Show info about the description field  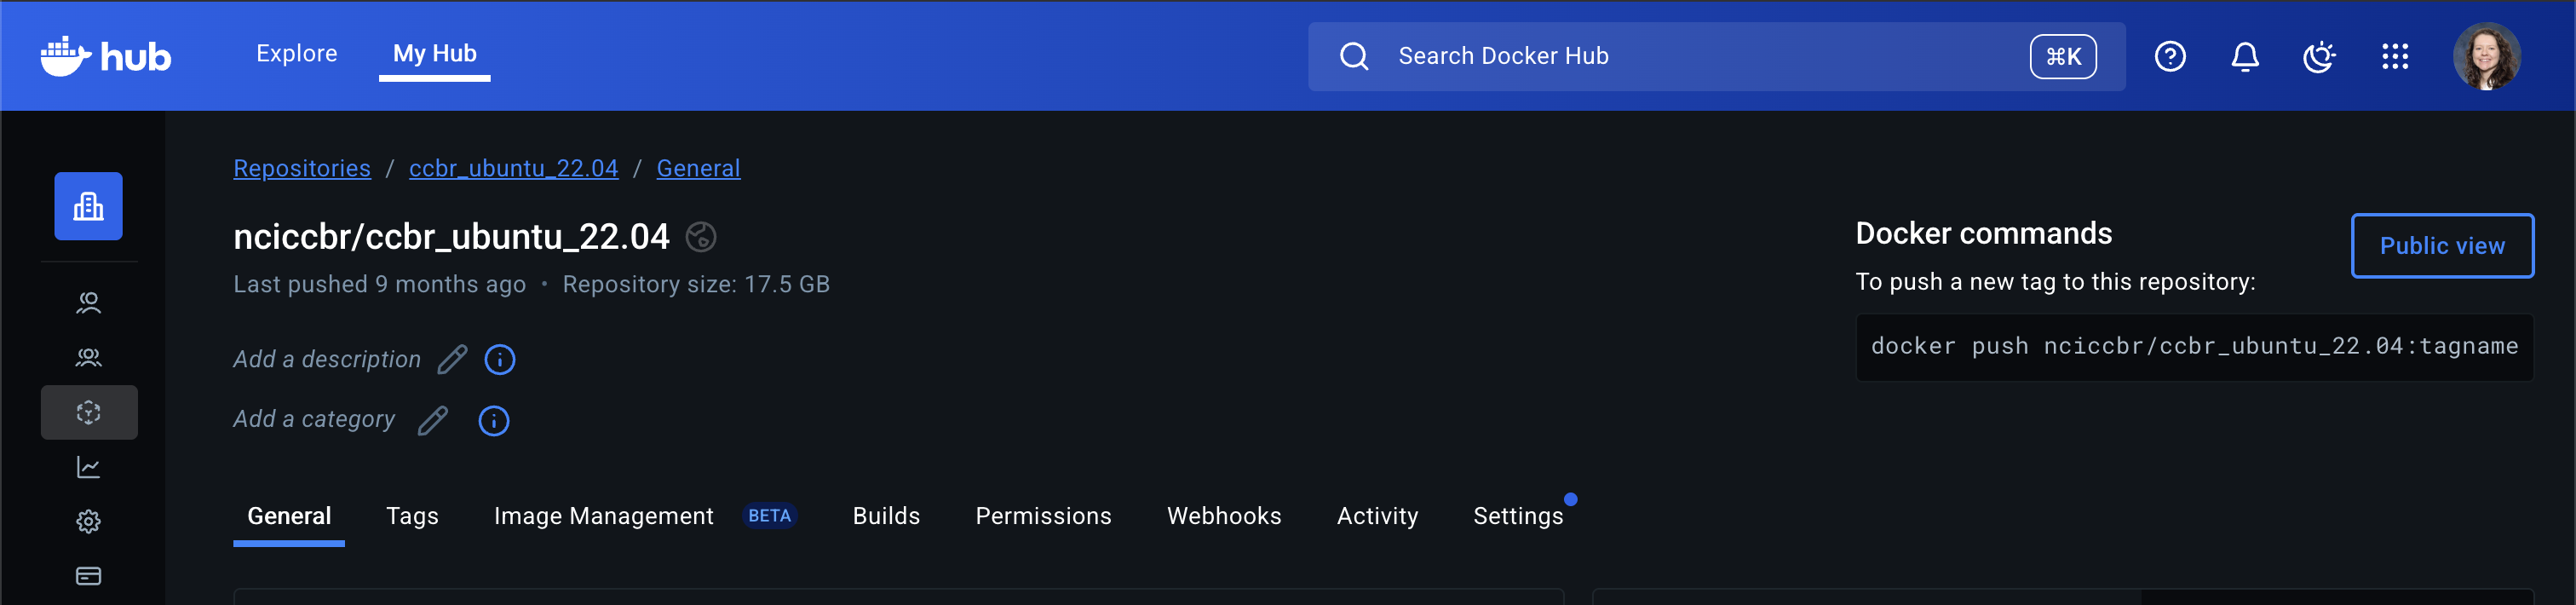point(499,359)
